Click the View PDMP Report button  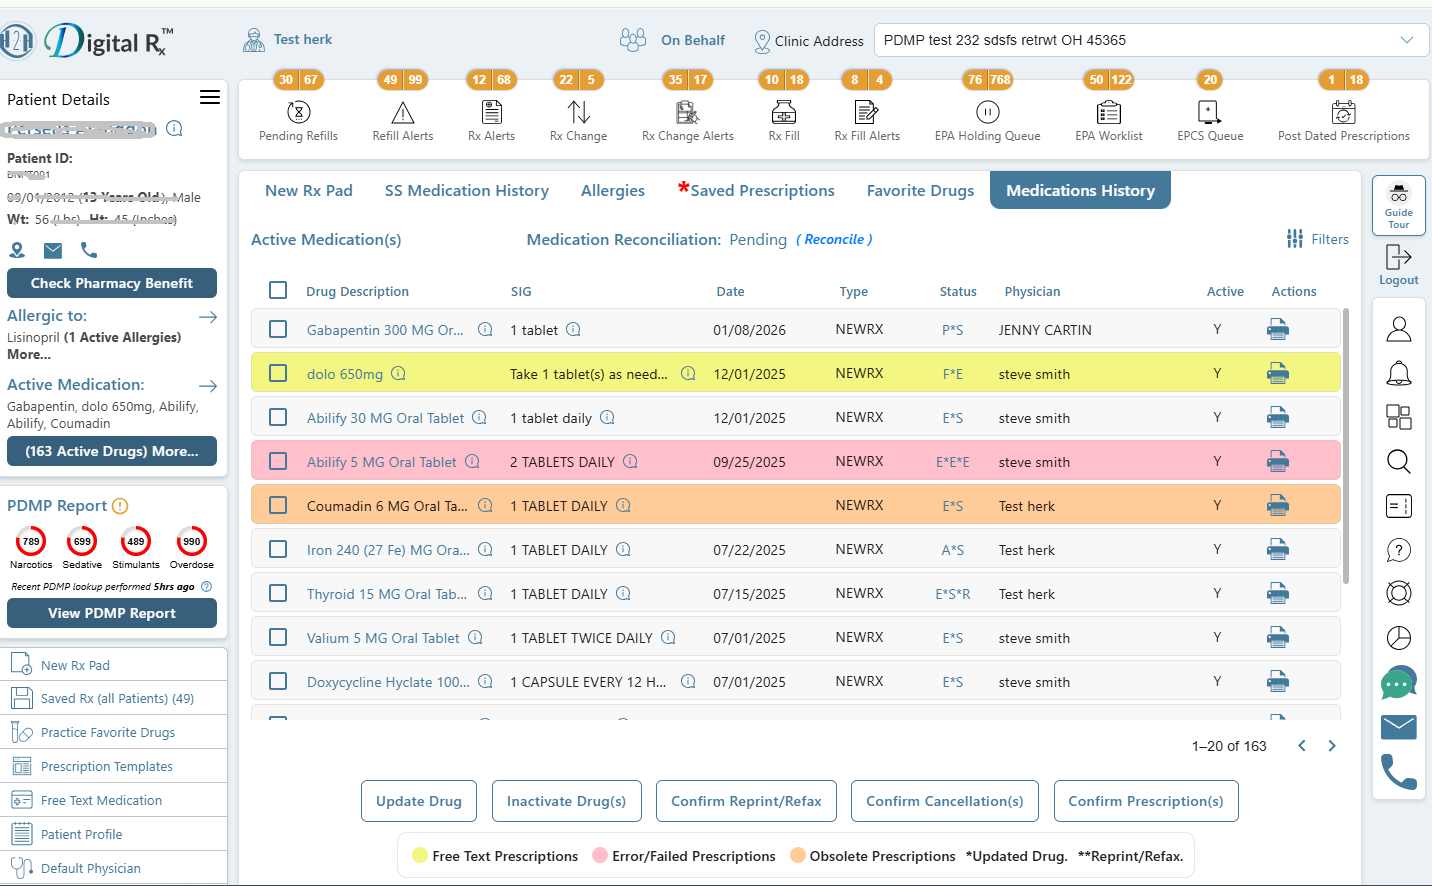coord(112,613)
